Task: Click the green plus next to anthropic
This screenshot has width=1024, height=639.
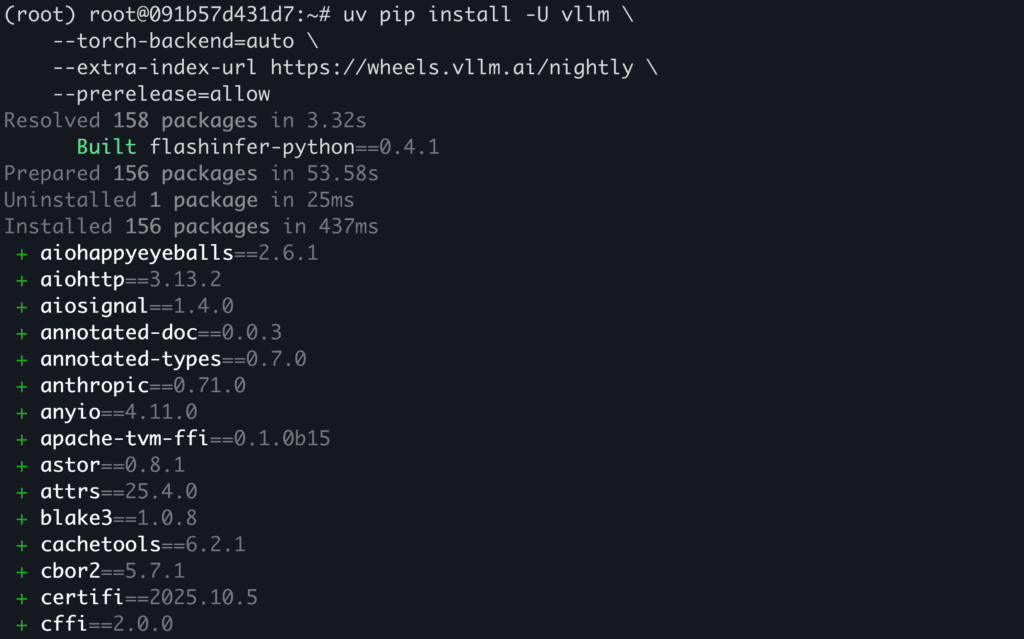Action: tap(21, 385)
